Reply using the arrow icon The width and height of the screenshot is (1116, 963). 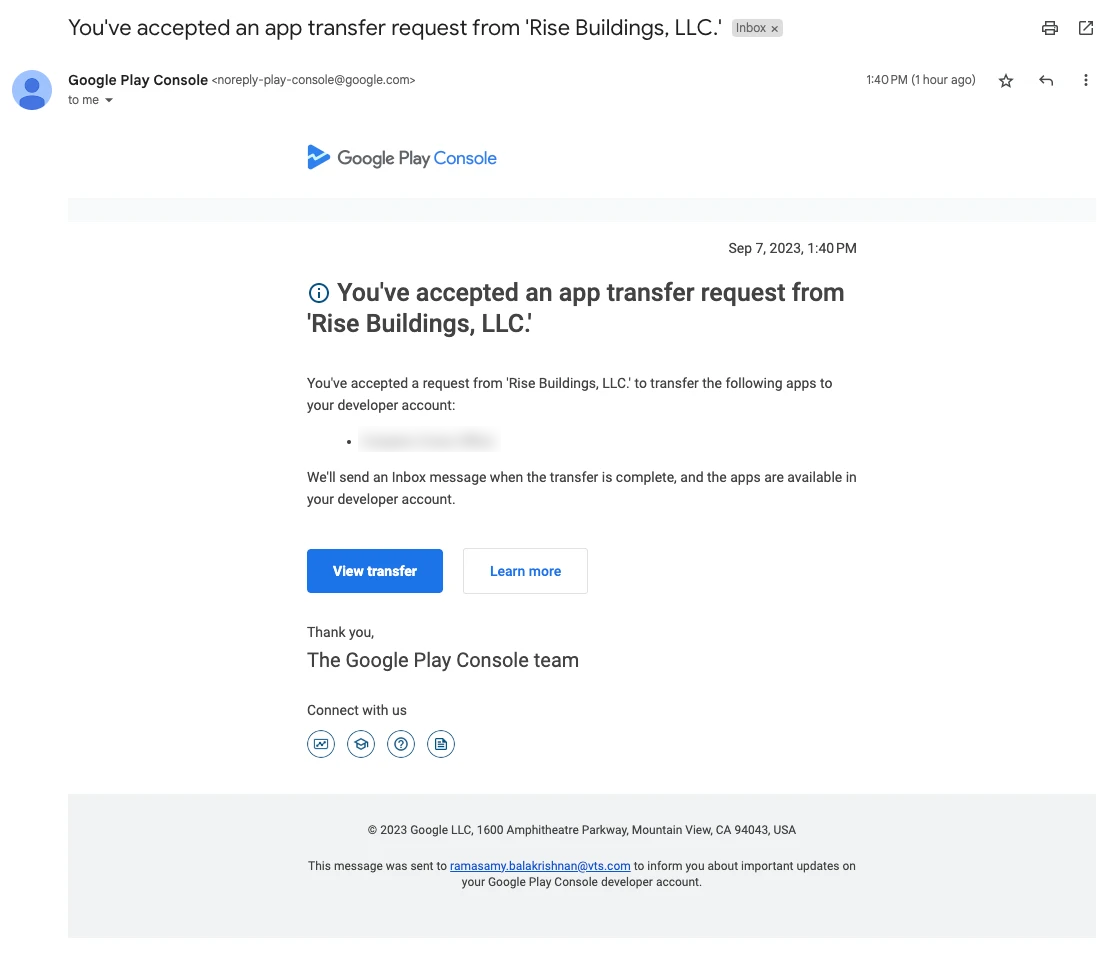[x=1046, y=80]
